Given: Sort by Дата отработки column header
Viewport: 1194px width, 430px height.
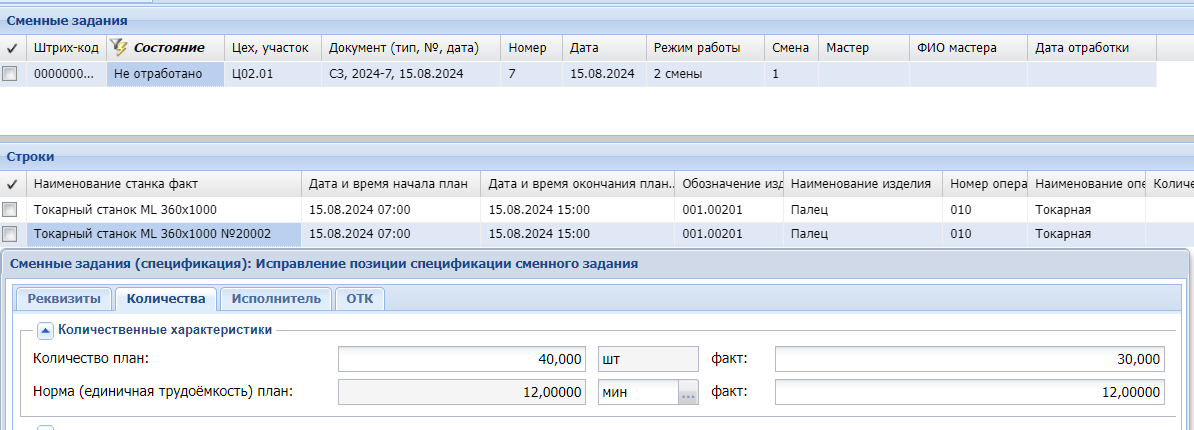Looking at the screenshot, I should (1082, 47).
